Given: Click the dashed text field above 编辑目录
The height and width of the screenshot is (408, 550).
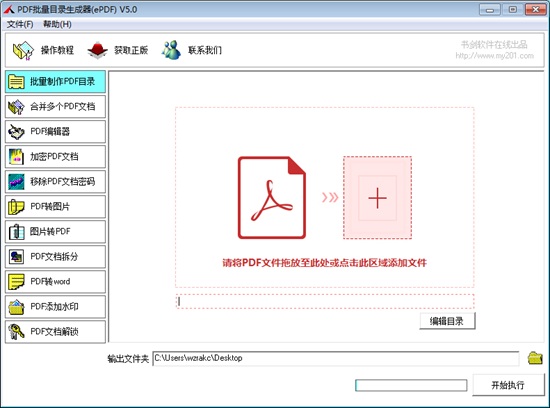Looking at the screenshot, I should 325,302.
